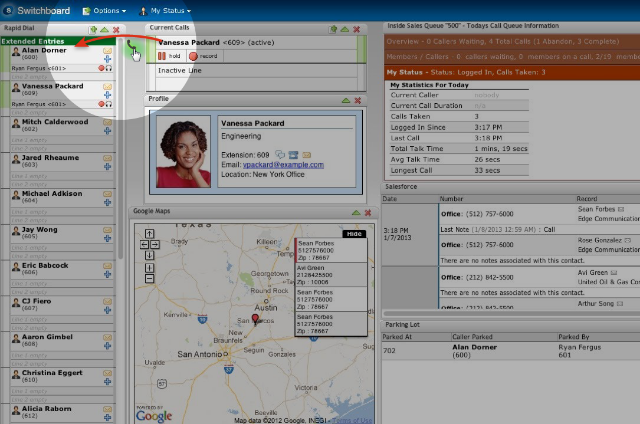This screenshot has height=424, width=640.
Task: Close the Google Maps panel
Action: point(368,213)
